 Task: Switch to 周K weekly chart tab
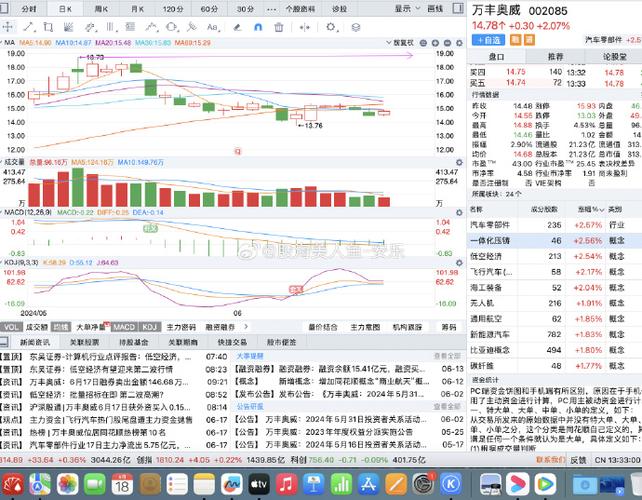coord(101,9)
